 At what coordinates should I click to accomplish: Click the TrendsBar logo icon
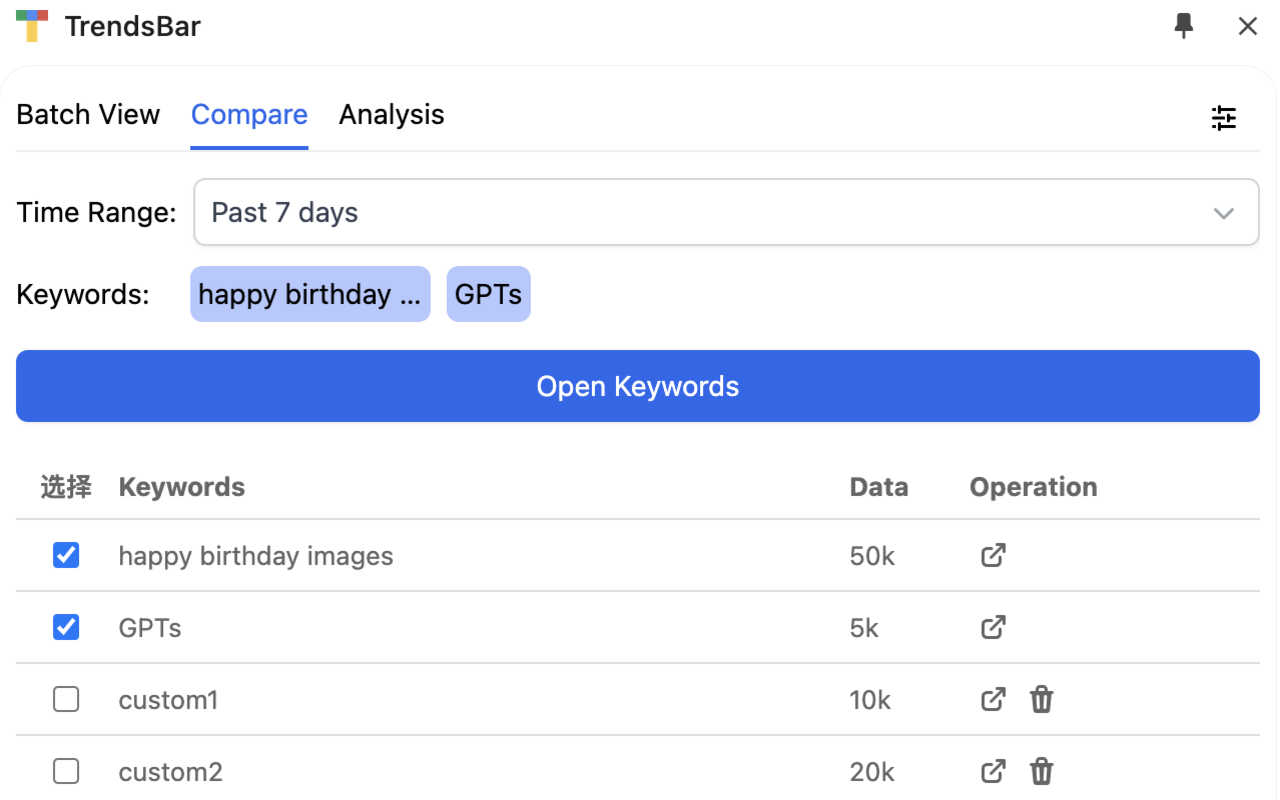32,26
